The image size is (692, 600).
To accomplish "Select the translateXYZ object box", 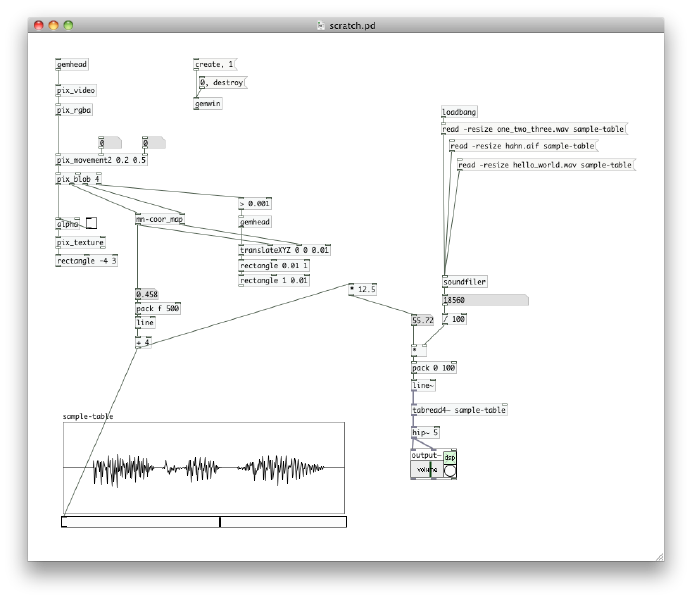I will coord(285,250).
